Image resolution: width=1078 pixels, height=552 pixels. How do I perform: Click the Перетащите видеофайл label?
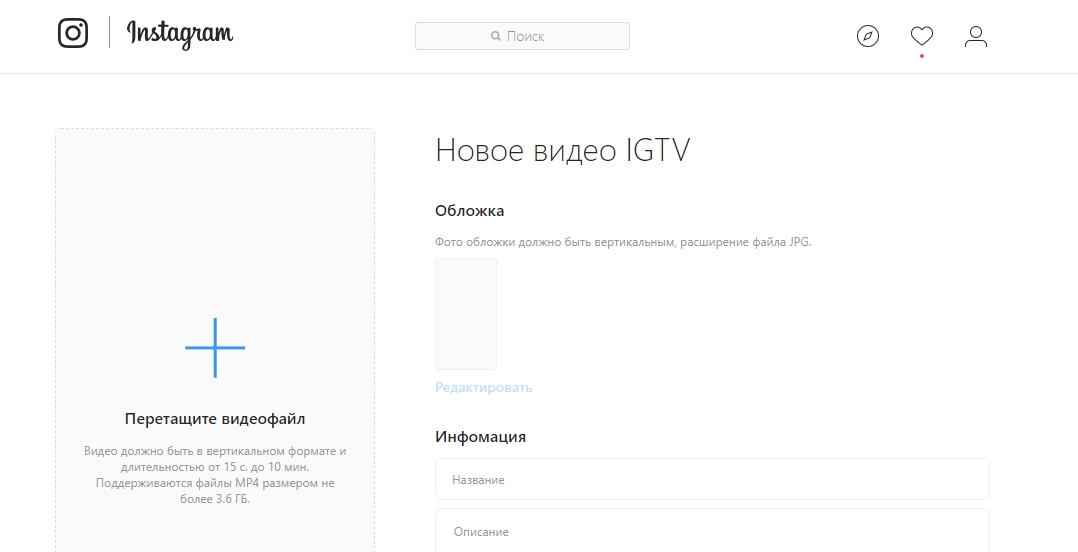pos(215,418)
